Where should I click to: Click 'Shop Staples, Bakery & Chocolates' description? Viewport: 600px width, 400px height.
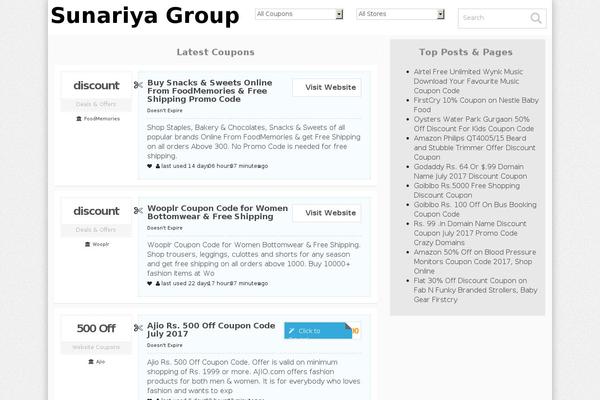tap(254, 142)
